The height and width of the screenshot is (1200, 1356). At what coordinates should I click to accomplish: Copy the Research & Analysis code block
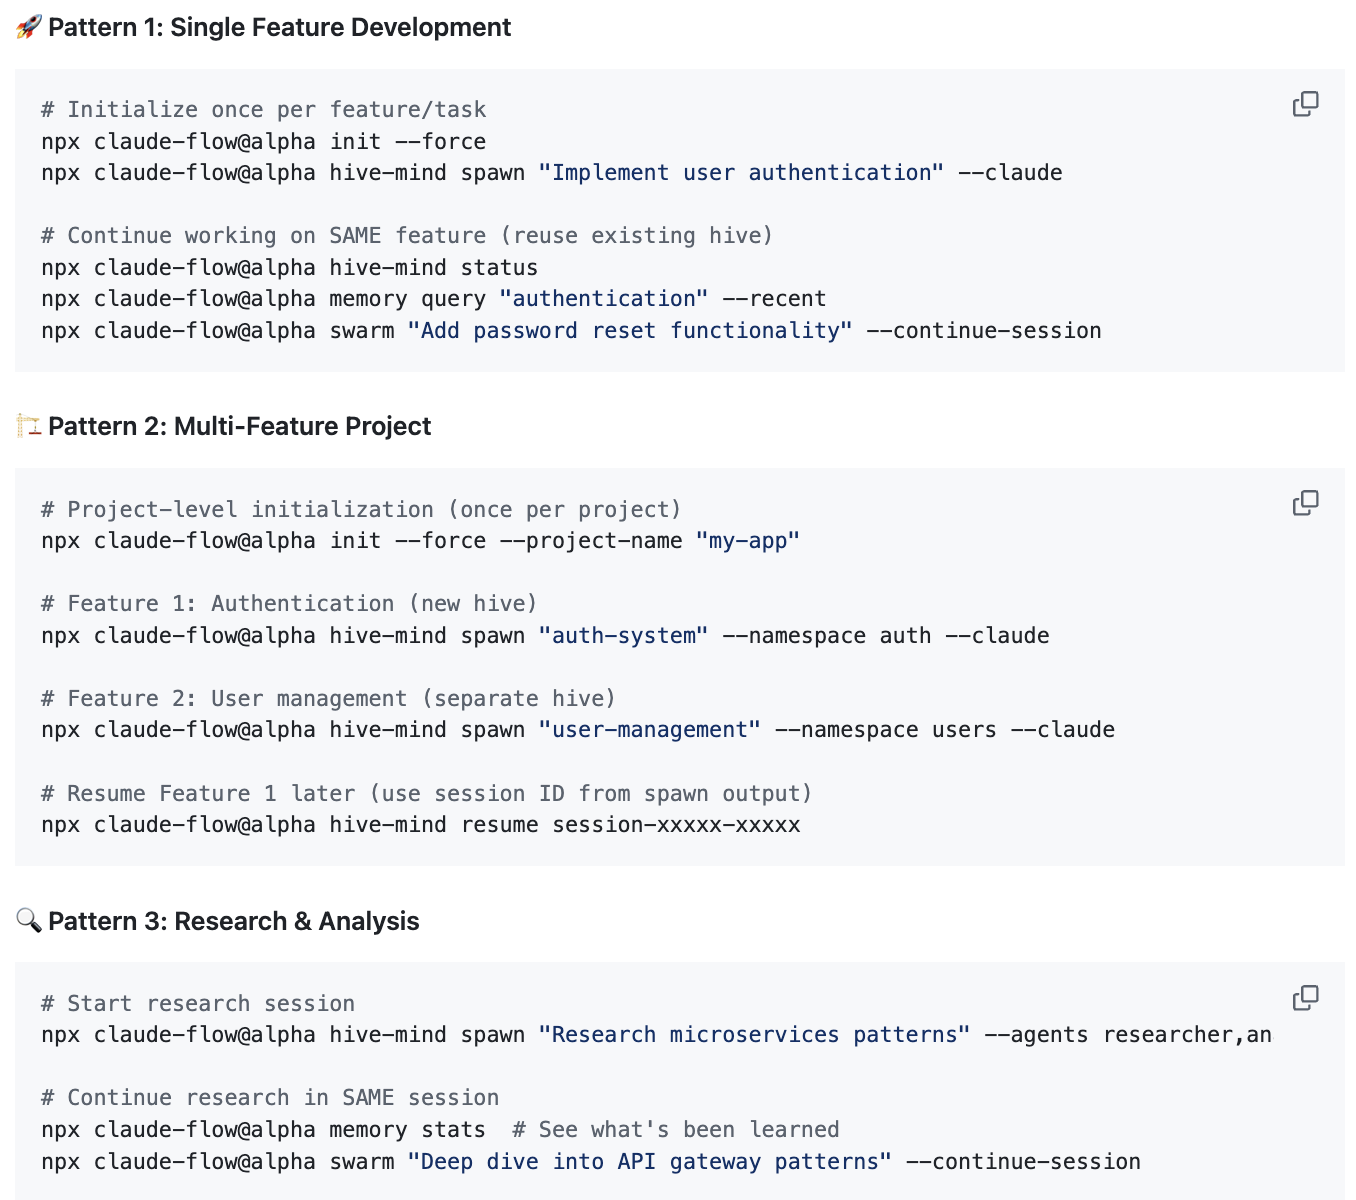coord(1305,997)
